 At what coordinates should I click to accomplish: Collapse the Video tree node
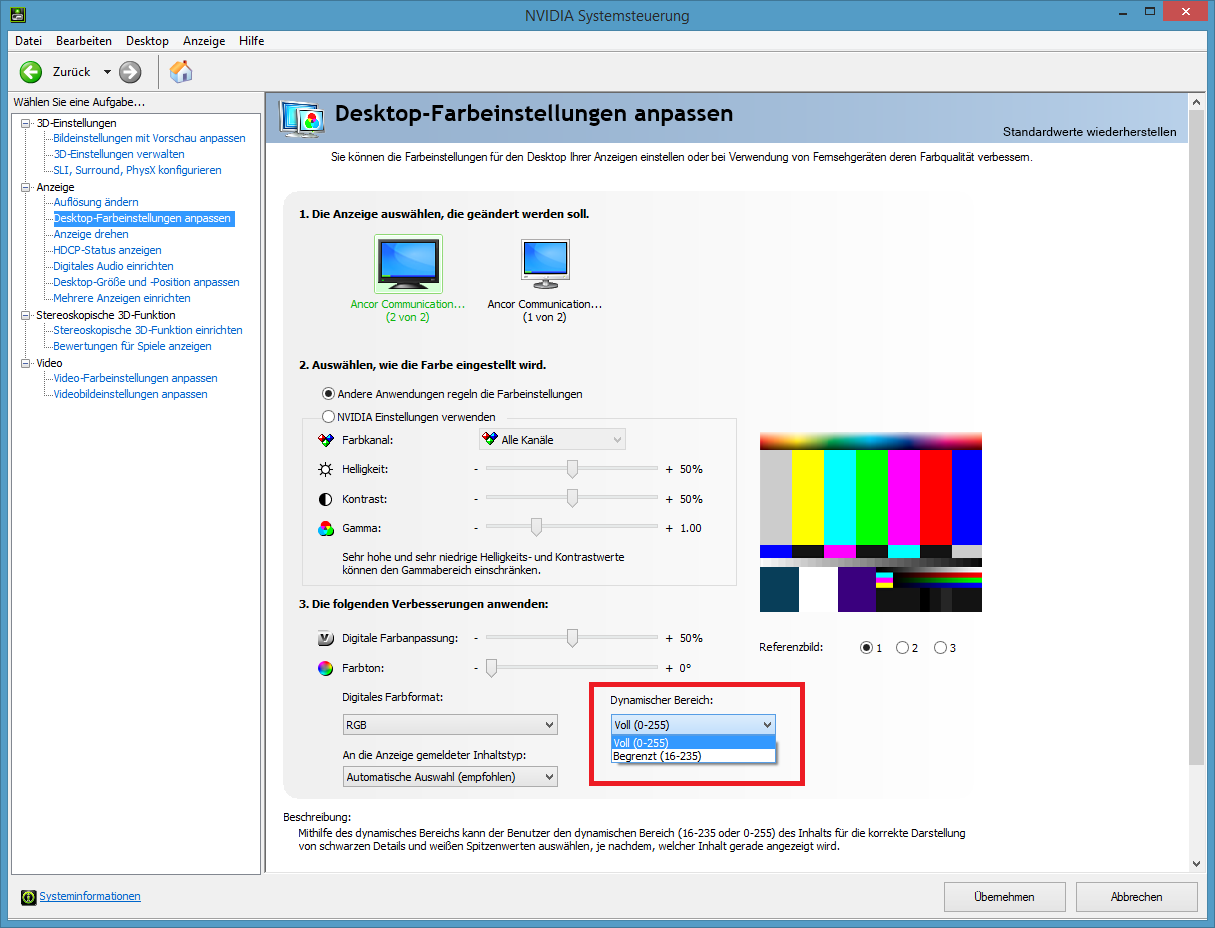click(x=26, y=363)
